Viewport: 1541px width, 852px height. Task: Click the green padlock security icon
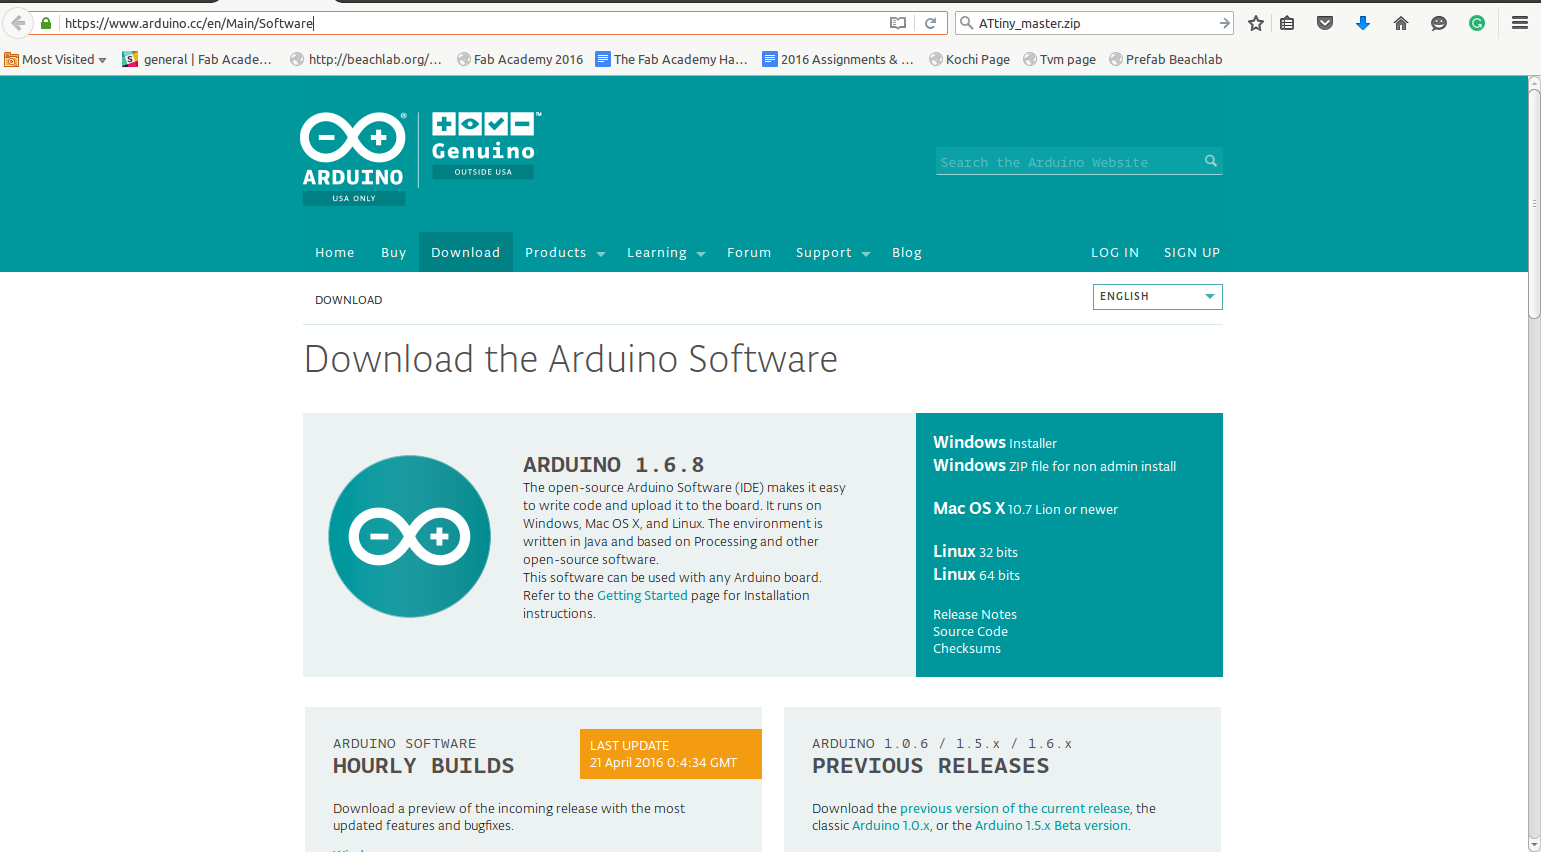(46, 23)
